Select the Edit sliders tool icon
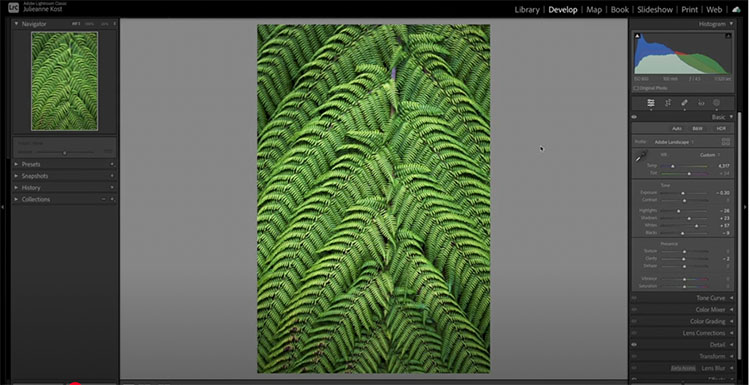 point(651,103)
